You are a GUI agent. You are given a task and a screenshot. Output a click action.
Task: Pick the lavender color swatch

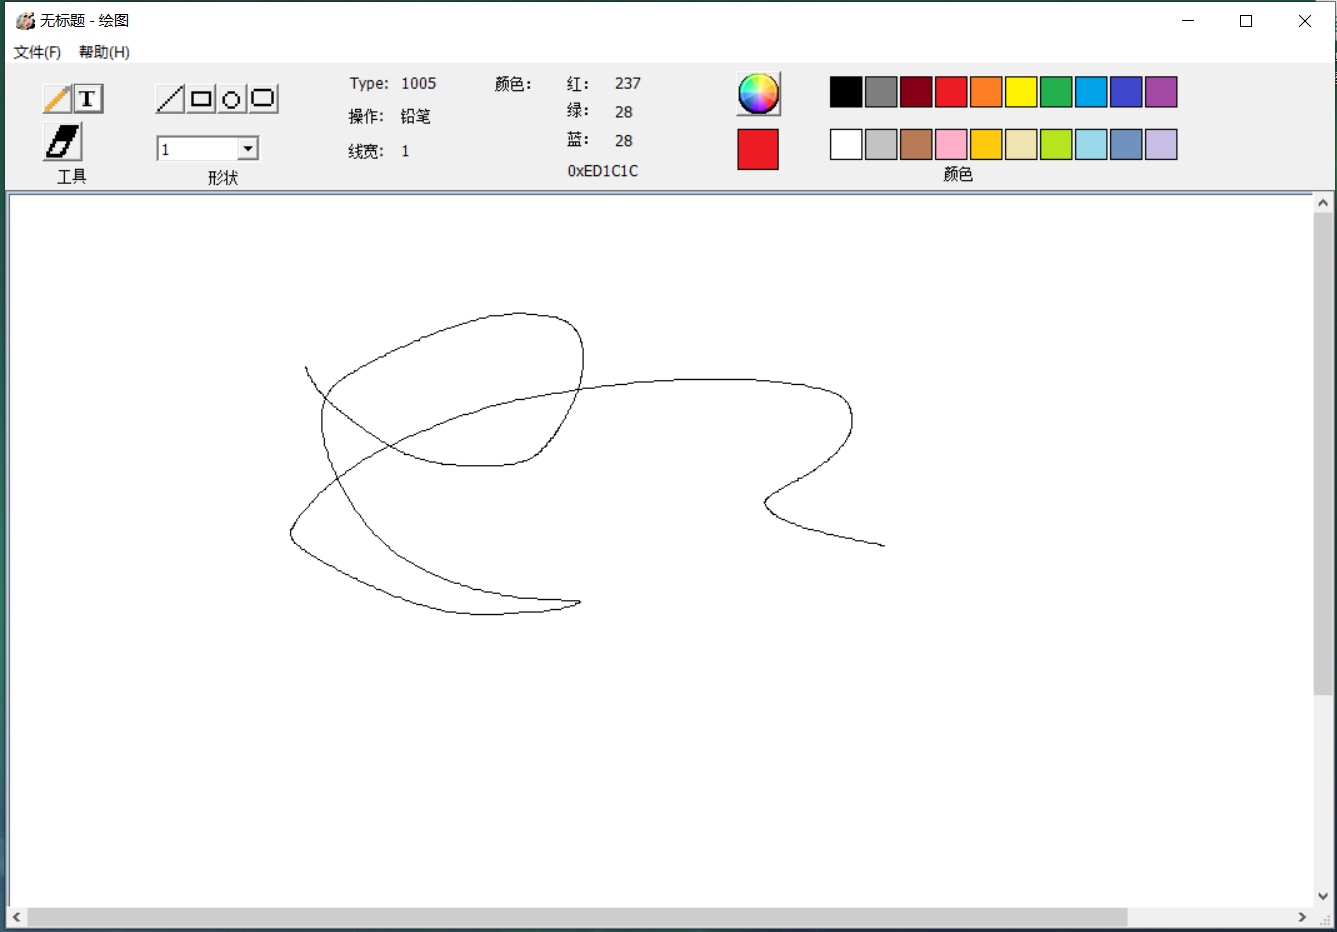tap(1161, 144)
